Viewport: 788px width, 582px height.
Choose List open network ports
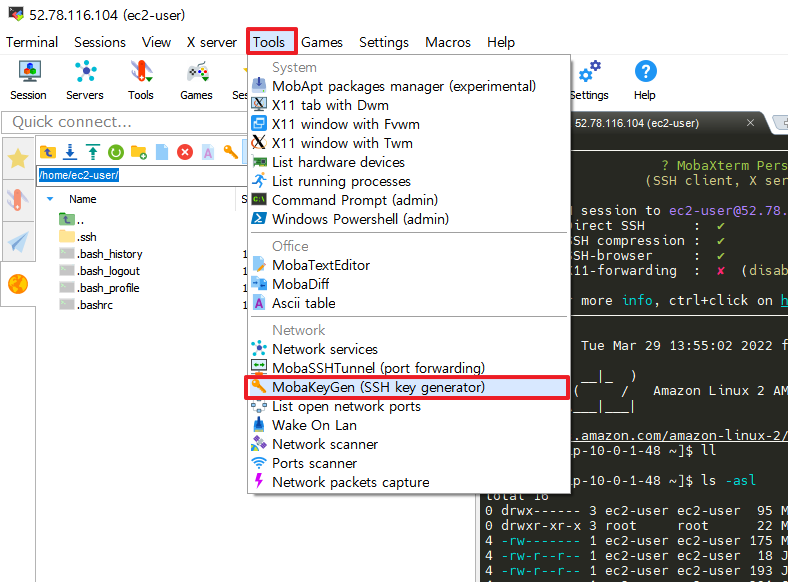(408, 406)
